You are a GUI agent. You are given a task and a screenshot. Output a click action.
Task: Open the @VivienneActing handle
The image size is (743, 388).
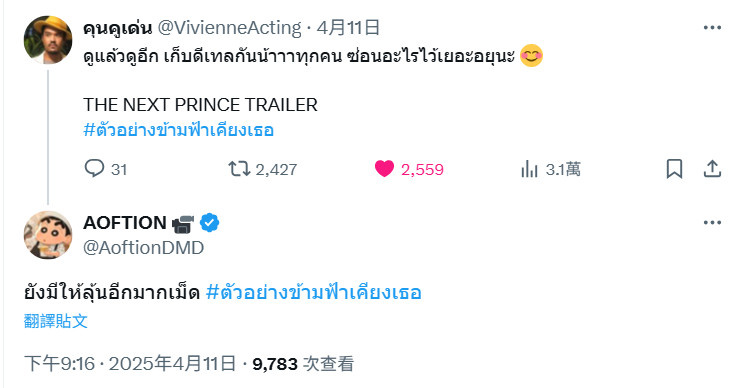[x=229, y=28]
